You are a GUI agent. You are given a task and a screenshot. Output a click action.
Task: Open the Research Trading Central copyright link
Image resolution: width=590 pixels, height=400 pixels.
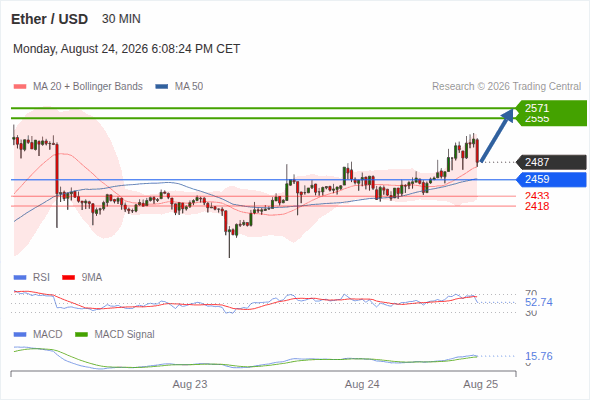tap(506, 87)
